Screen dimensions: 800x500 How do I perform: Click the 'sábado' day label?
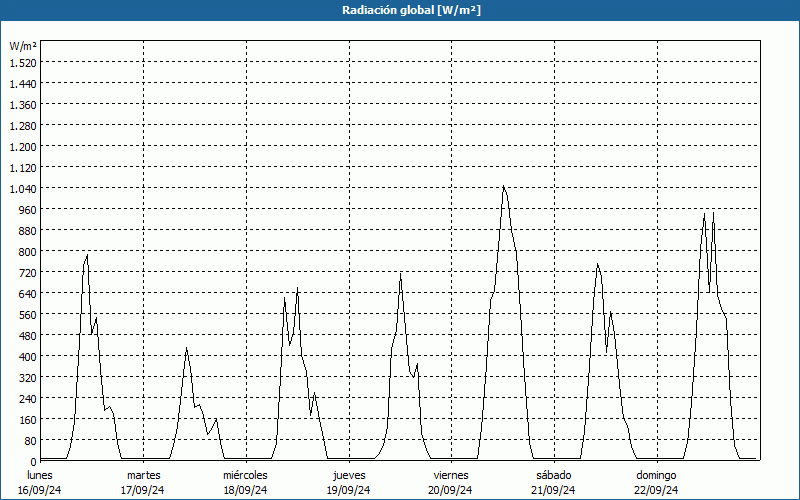click(554, 475)
